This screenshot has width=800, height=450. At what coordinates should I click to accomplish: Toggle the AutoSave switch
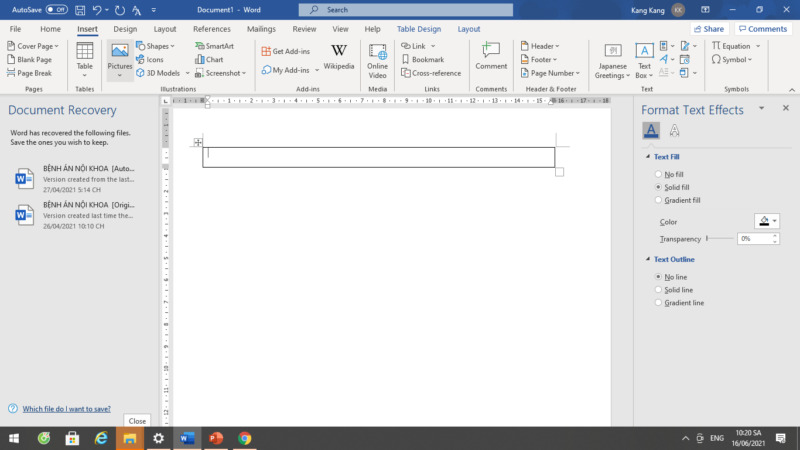[x=56, y=10]
